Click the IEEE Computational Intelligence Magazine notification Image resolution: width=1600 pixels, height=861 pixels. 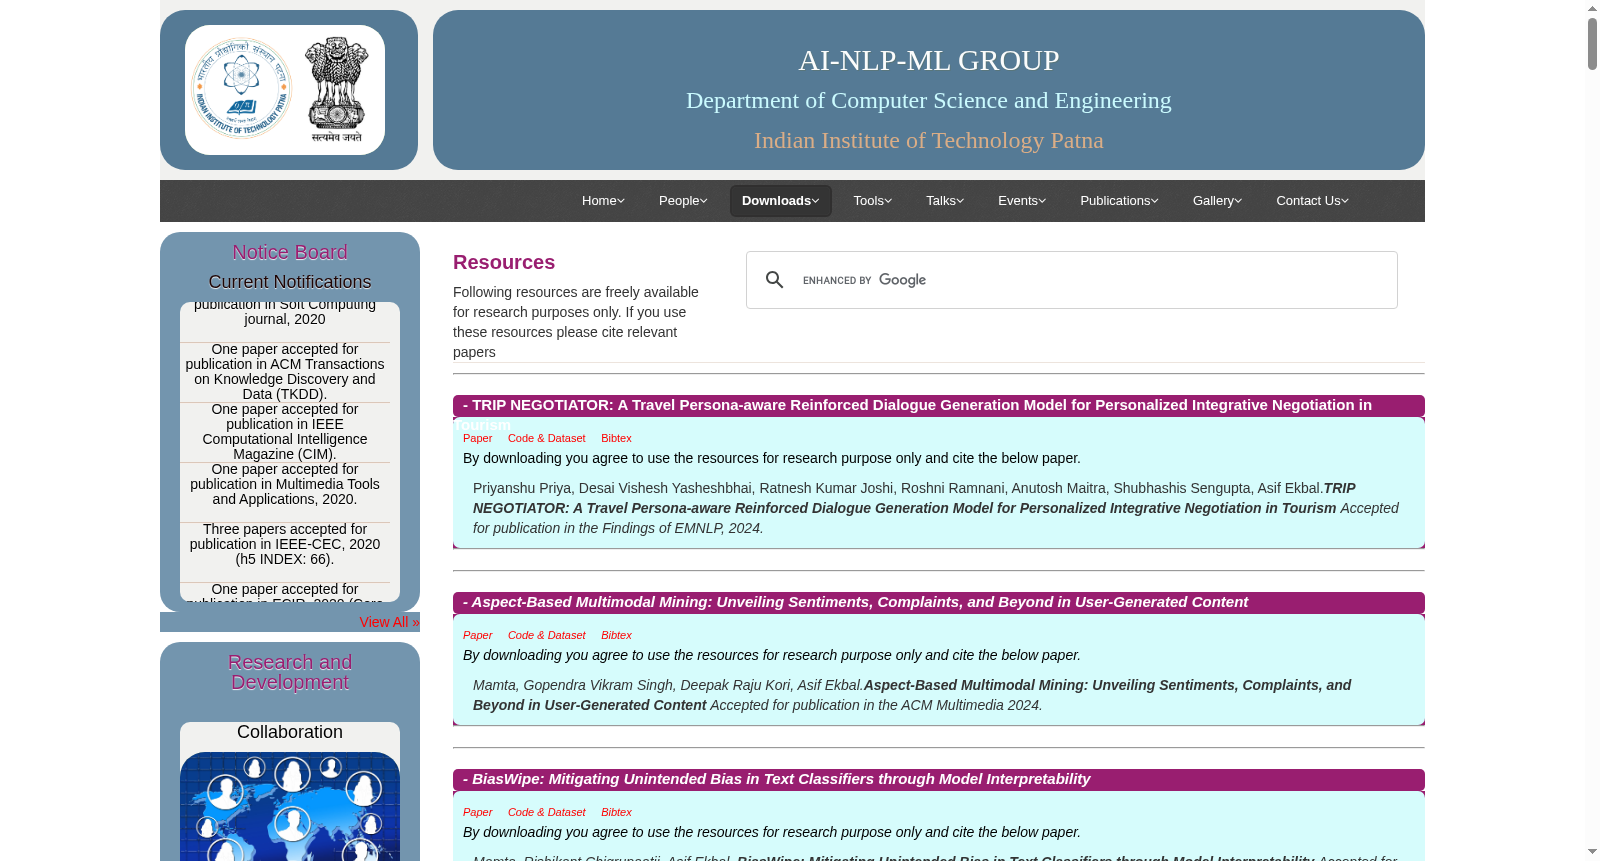click(285, 432)
